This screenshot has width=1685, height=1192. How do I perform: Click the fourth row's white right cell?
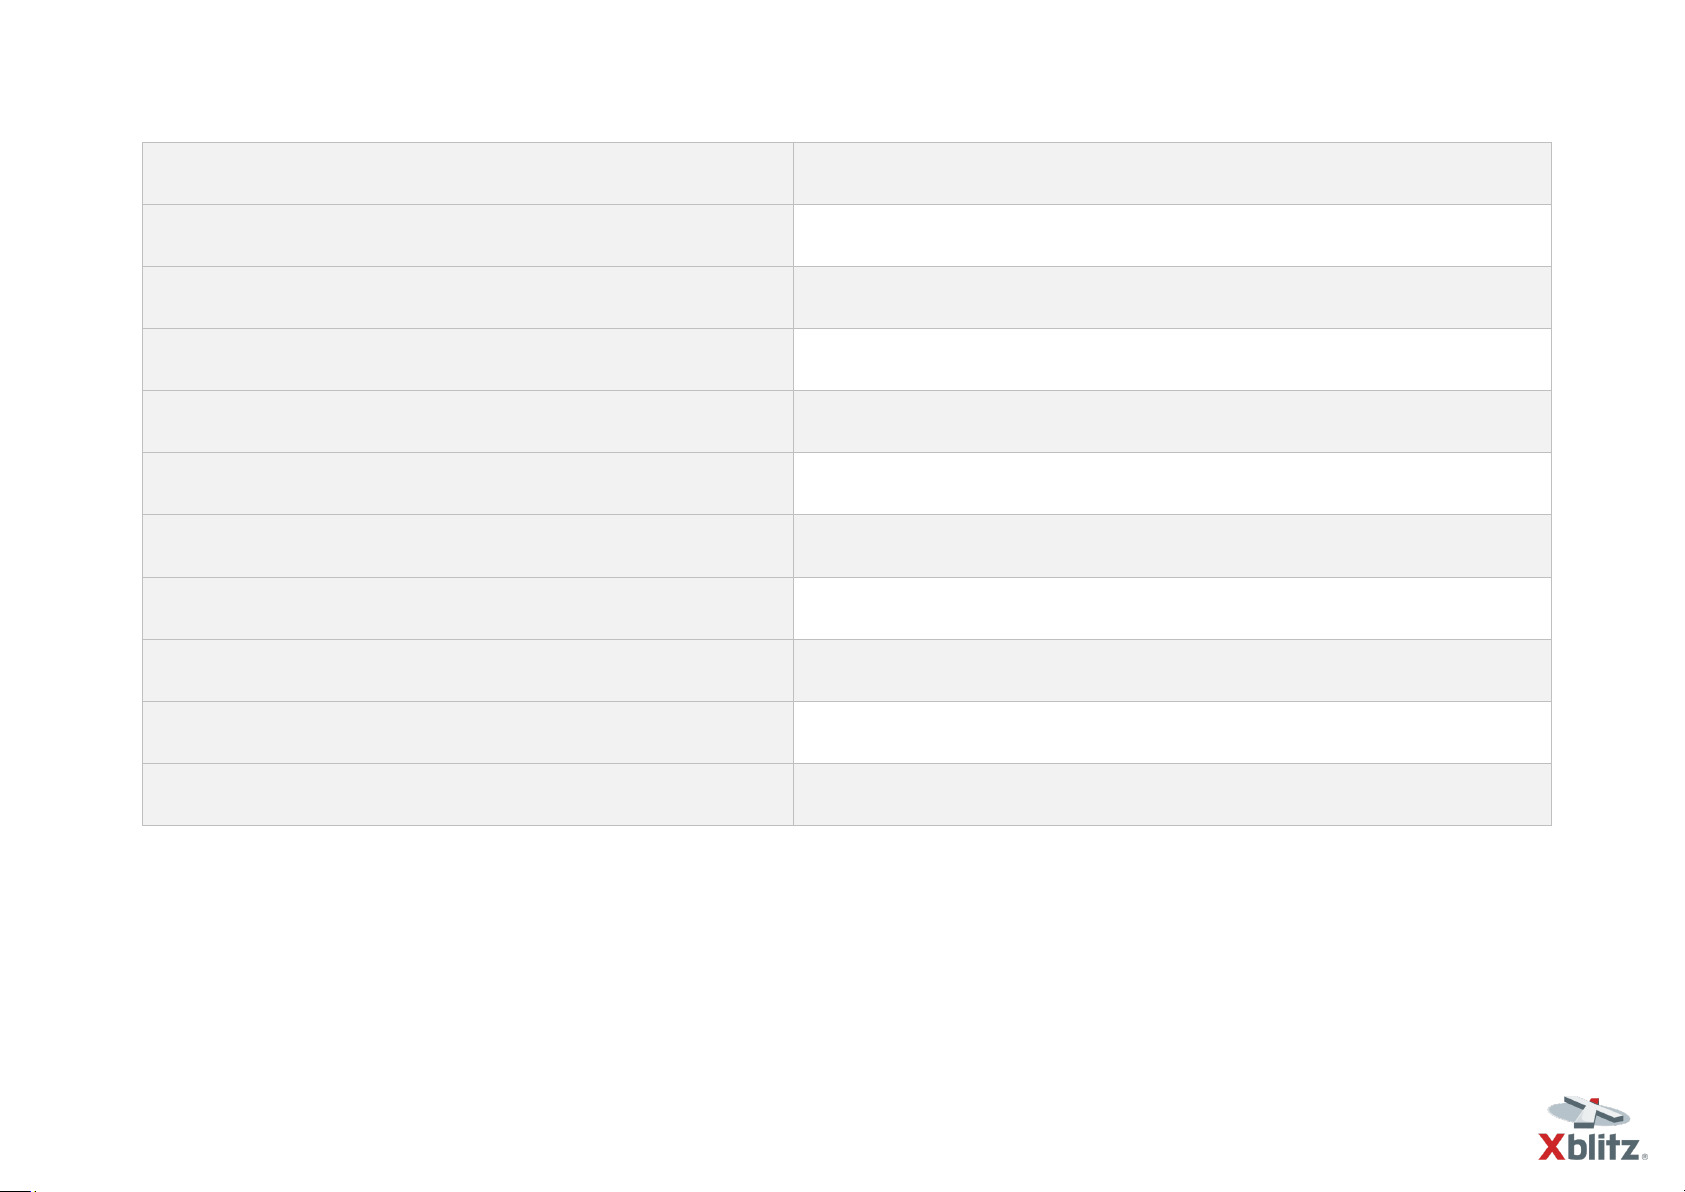(1172, 359)
